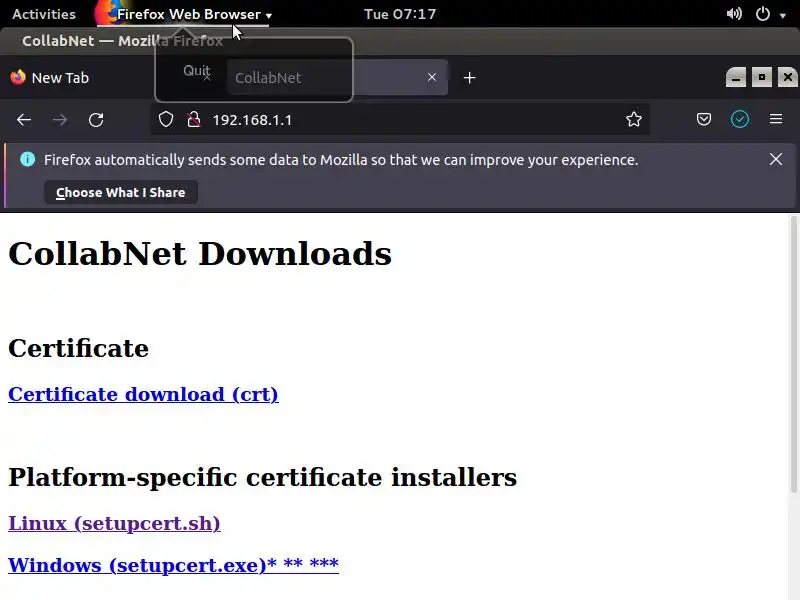Image resolution: width=800 pixels, height=600 pixels.
Task: Go back using the back arrow
Action: [x=24, y=120]
